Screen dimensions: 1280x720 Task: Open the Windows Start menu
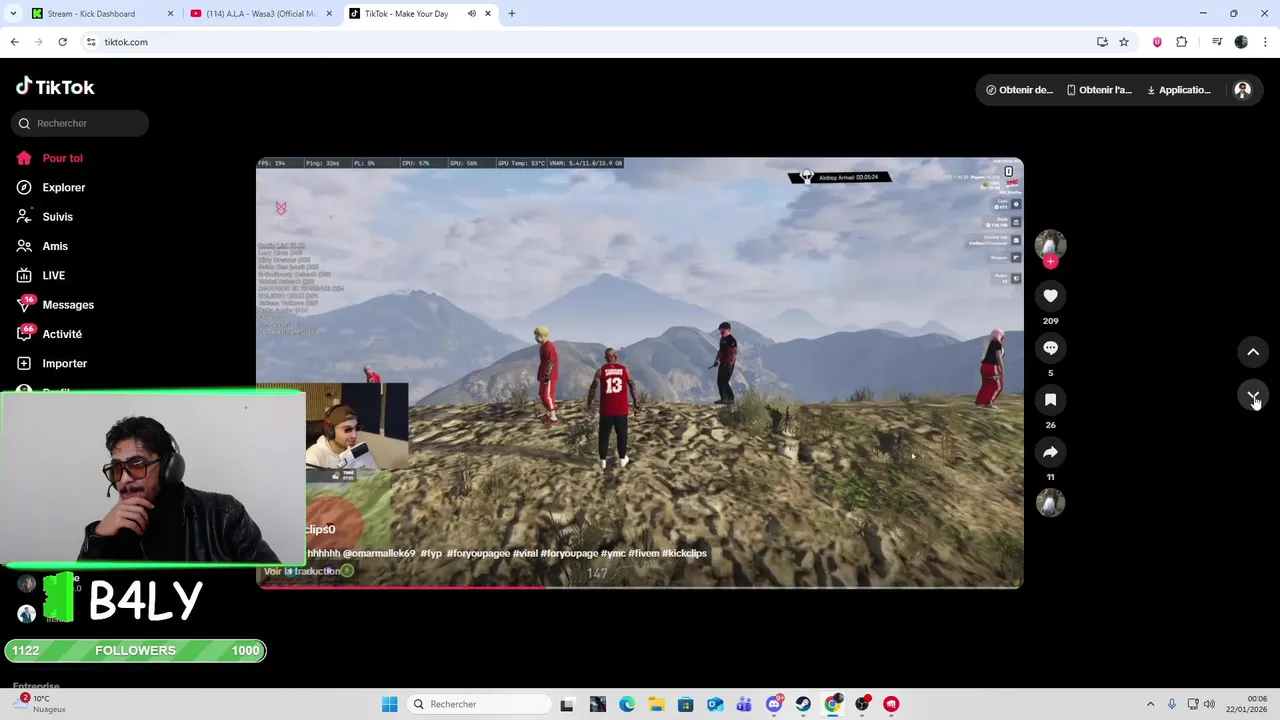[389, 704]
